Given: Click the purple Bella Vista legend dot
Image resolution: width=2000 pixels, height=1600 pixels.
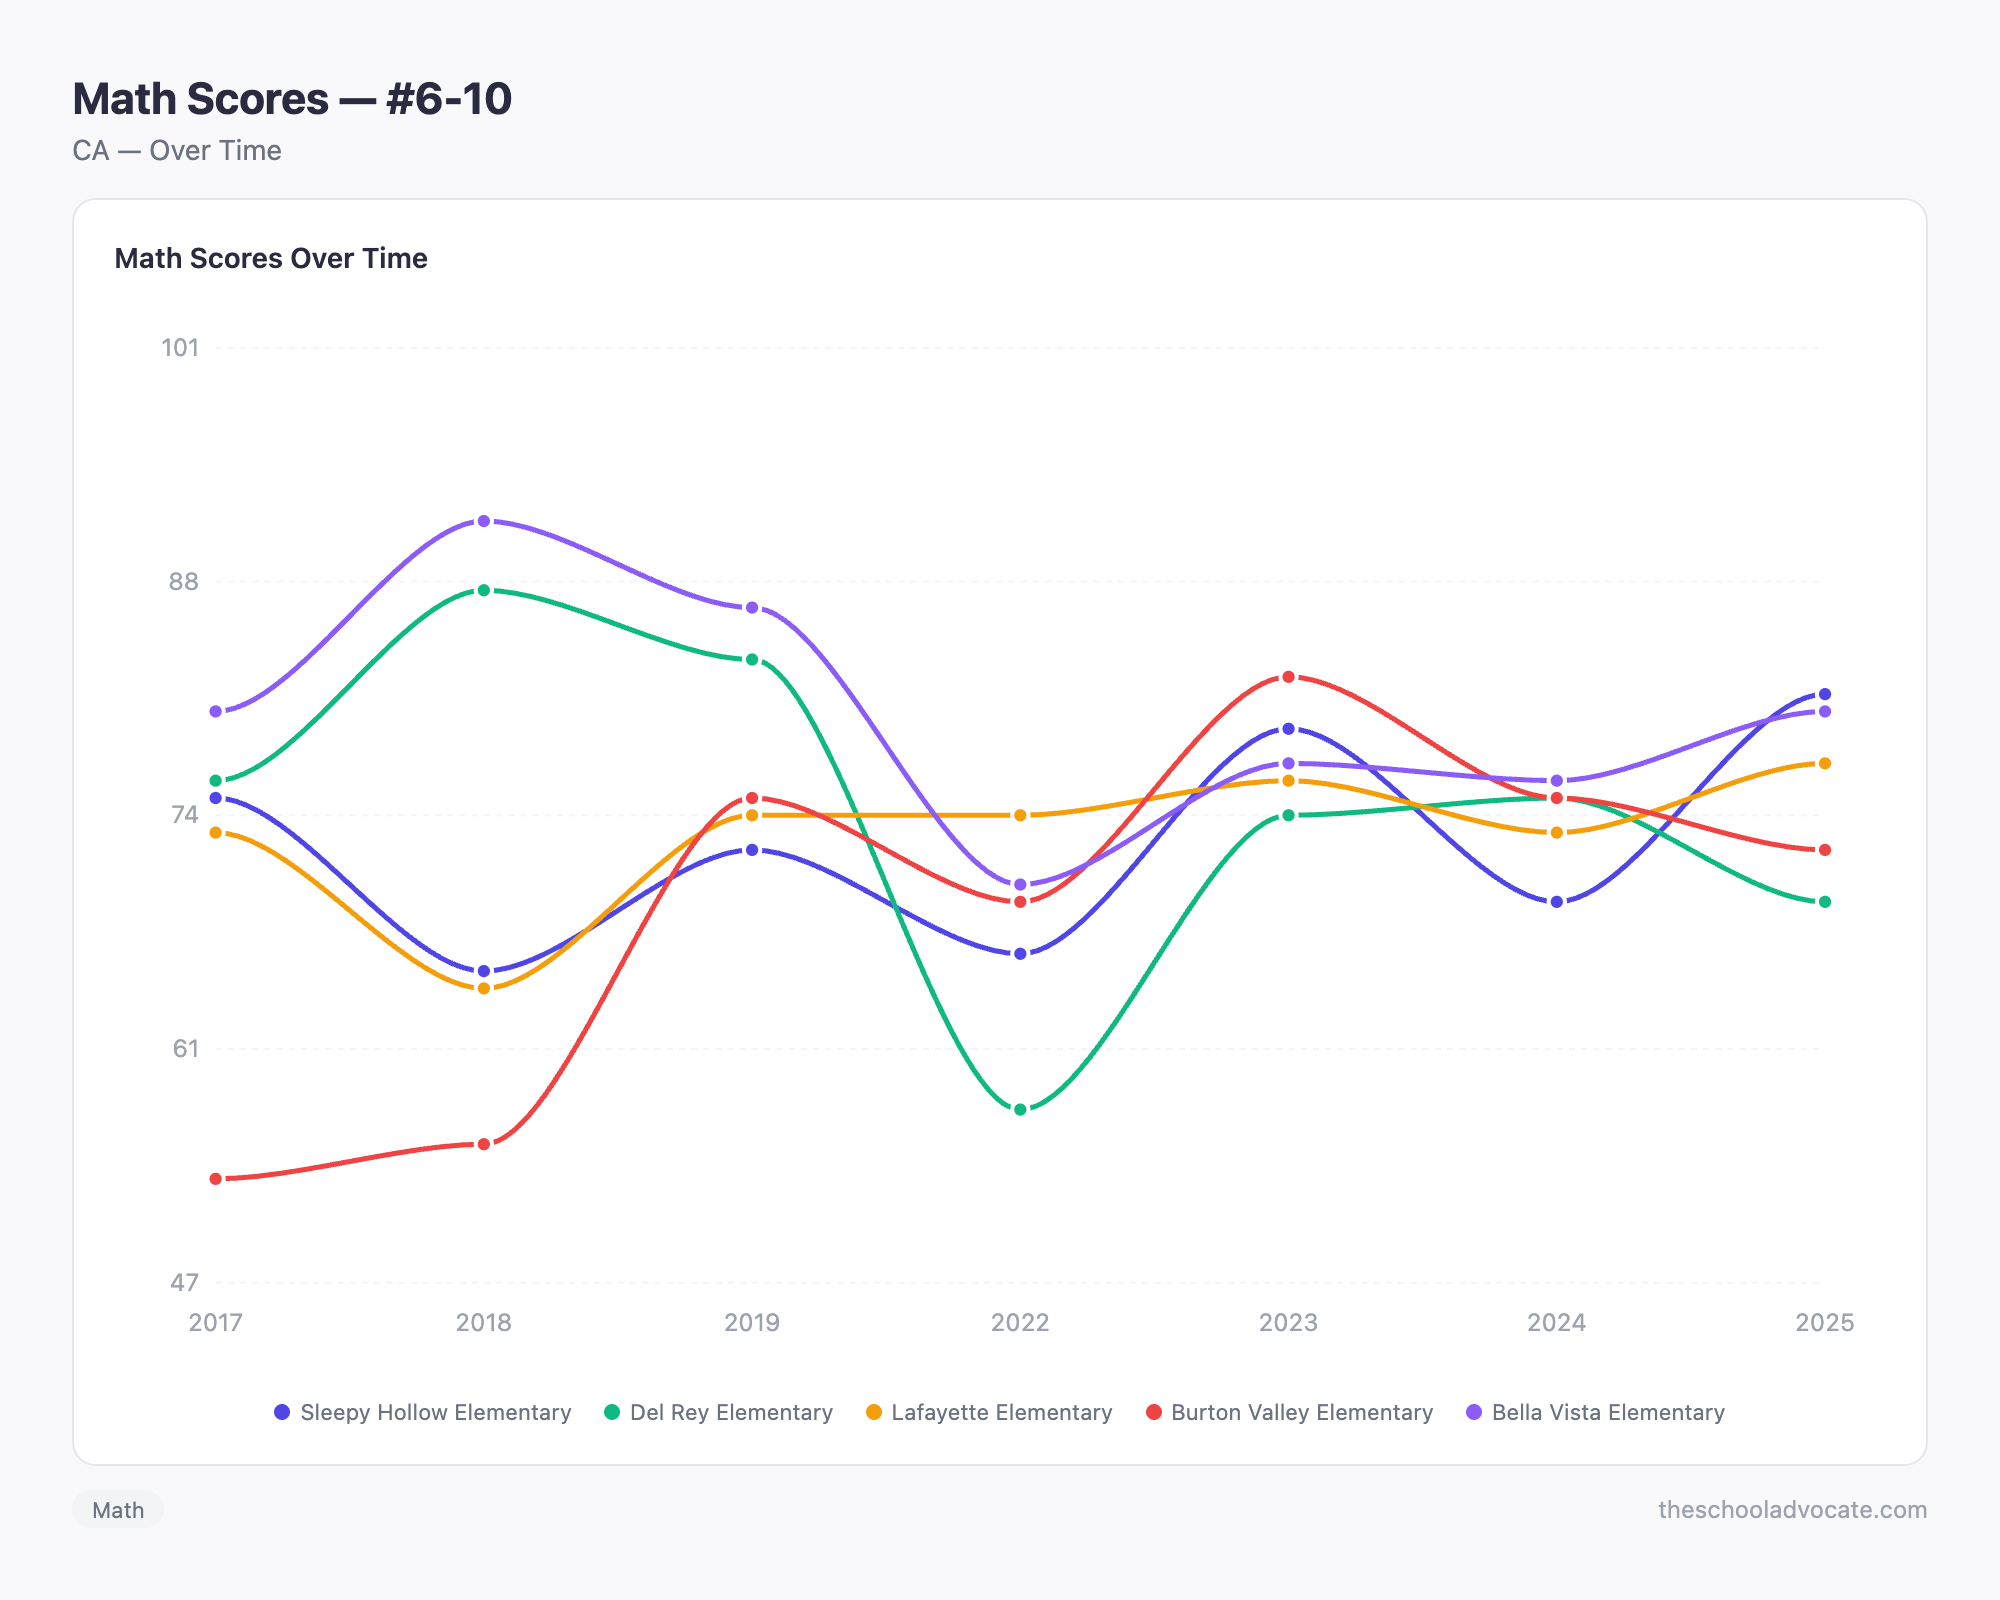Looking at the screenshot, I should point(1474,1412).
